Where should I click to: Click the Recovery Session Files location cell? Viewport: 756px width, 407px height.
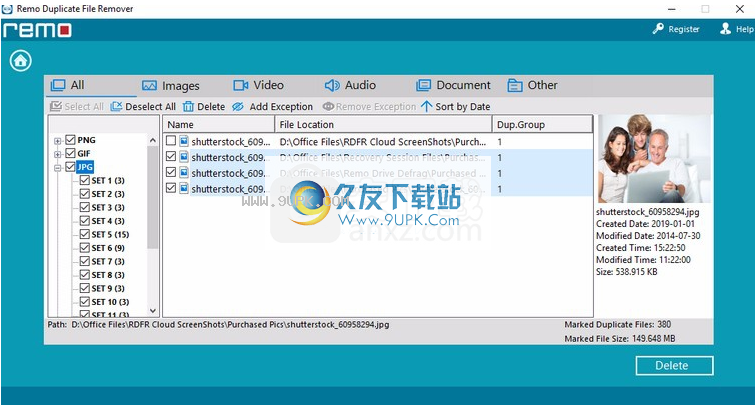pyautogui.click(x=383, y=157)
